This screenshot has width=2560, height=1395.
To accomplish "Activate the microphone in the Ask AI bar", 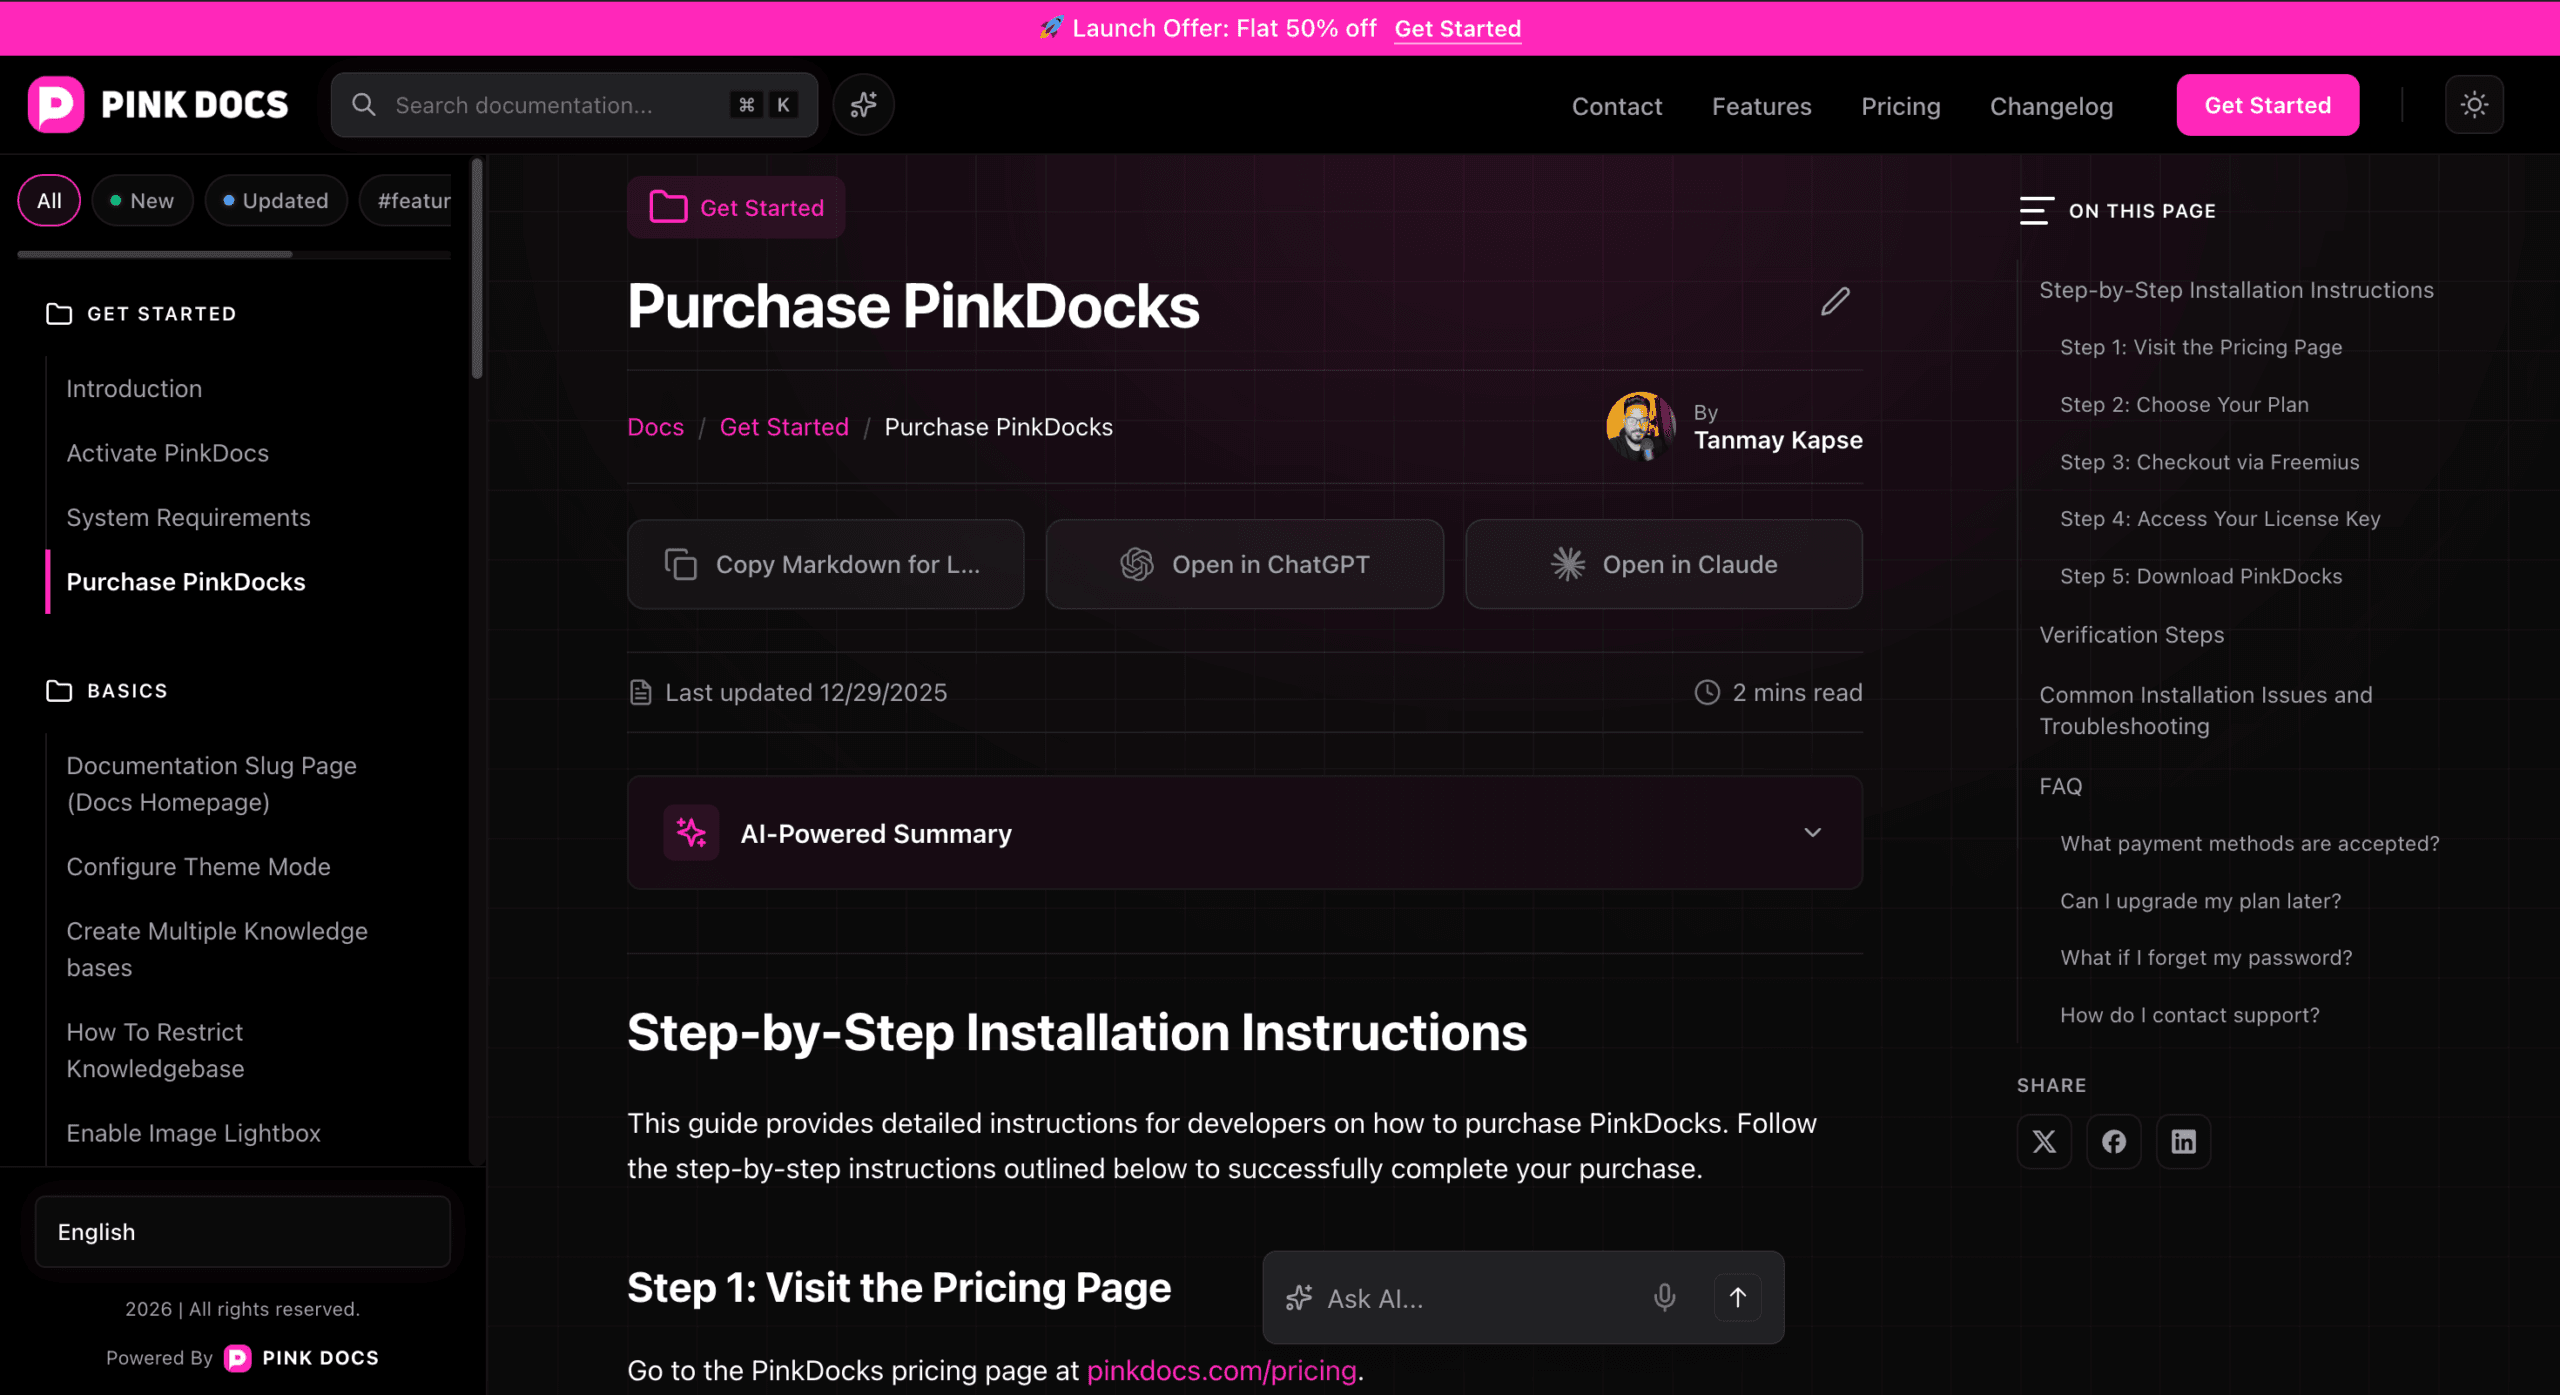I will coord(1663,1297).
